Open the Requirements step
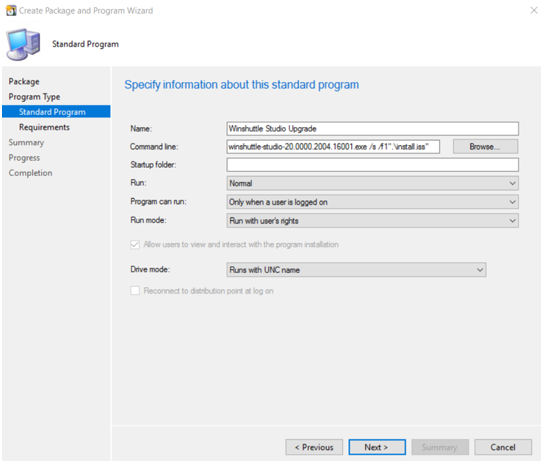Screen dimensions: 543x463 (x=44, y=127)
